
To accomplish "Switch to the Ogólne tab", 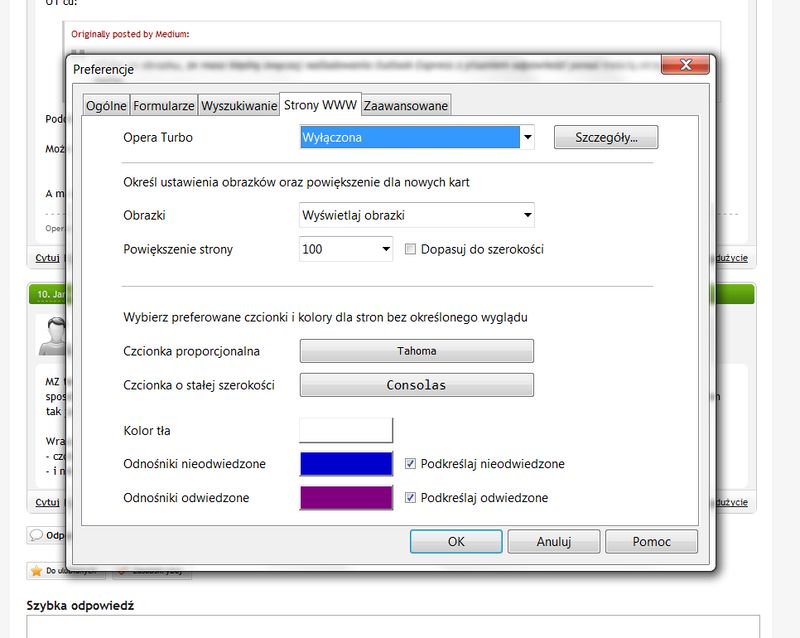I will pyautogui.click(x=106, y=105).
